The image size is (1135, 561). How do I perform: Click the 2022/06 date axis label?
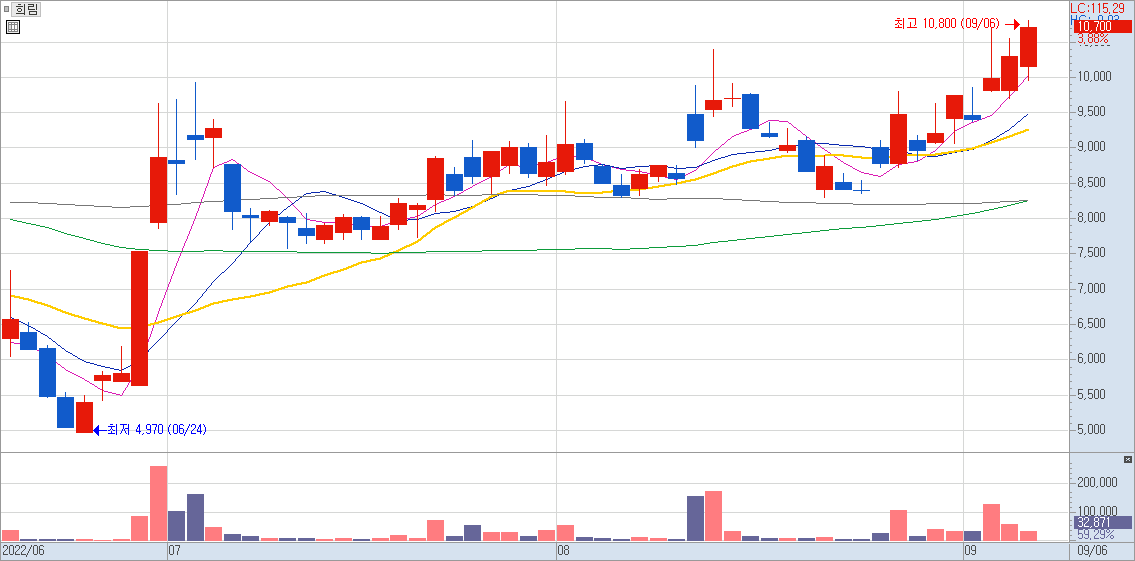pyautogui.click(x=23, y=551)
